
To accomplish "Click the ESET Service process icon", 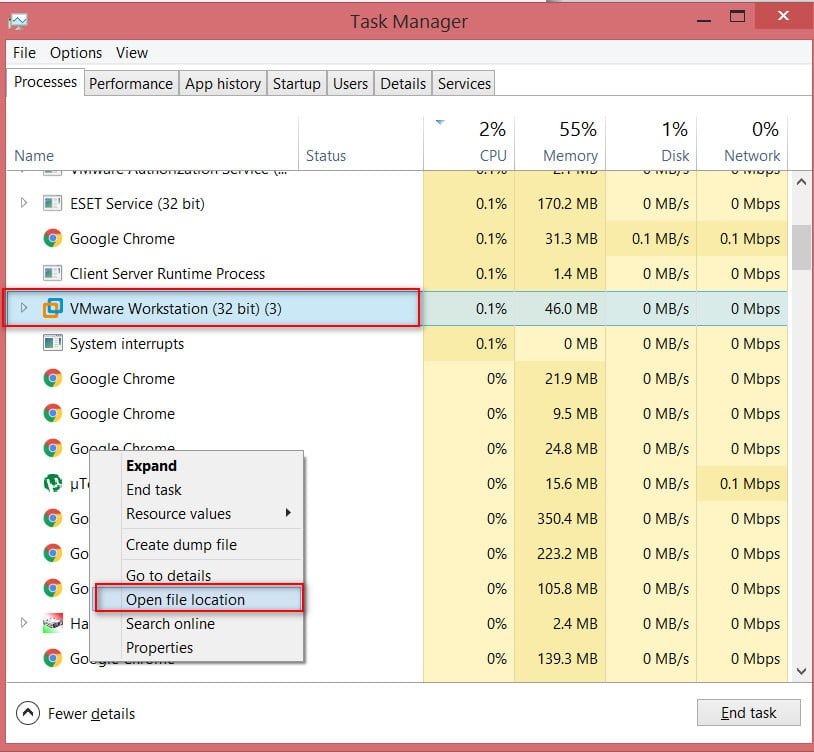I will click(x=52, y=203).
